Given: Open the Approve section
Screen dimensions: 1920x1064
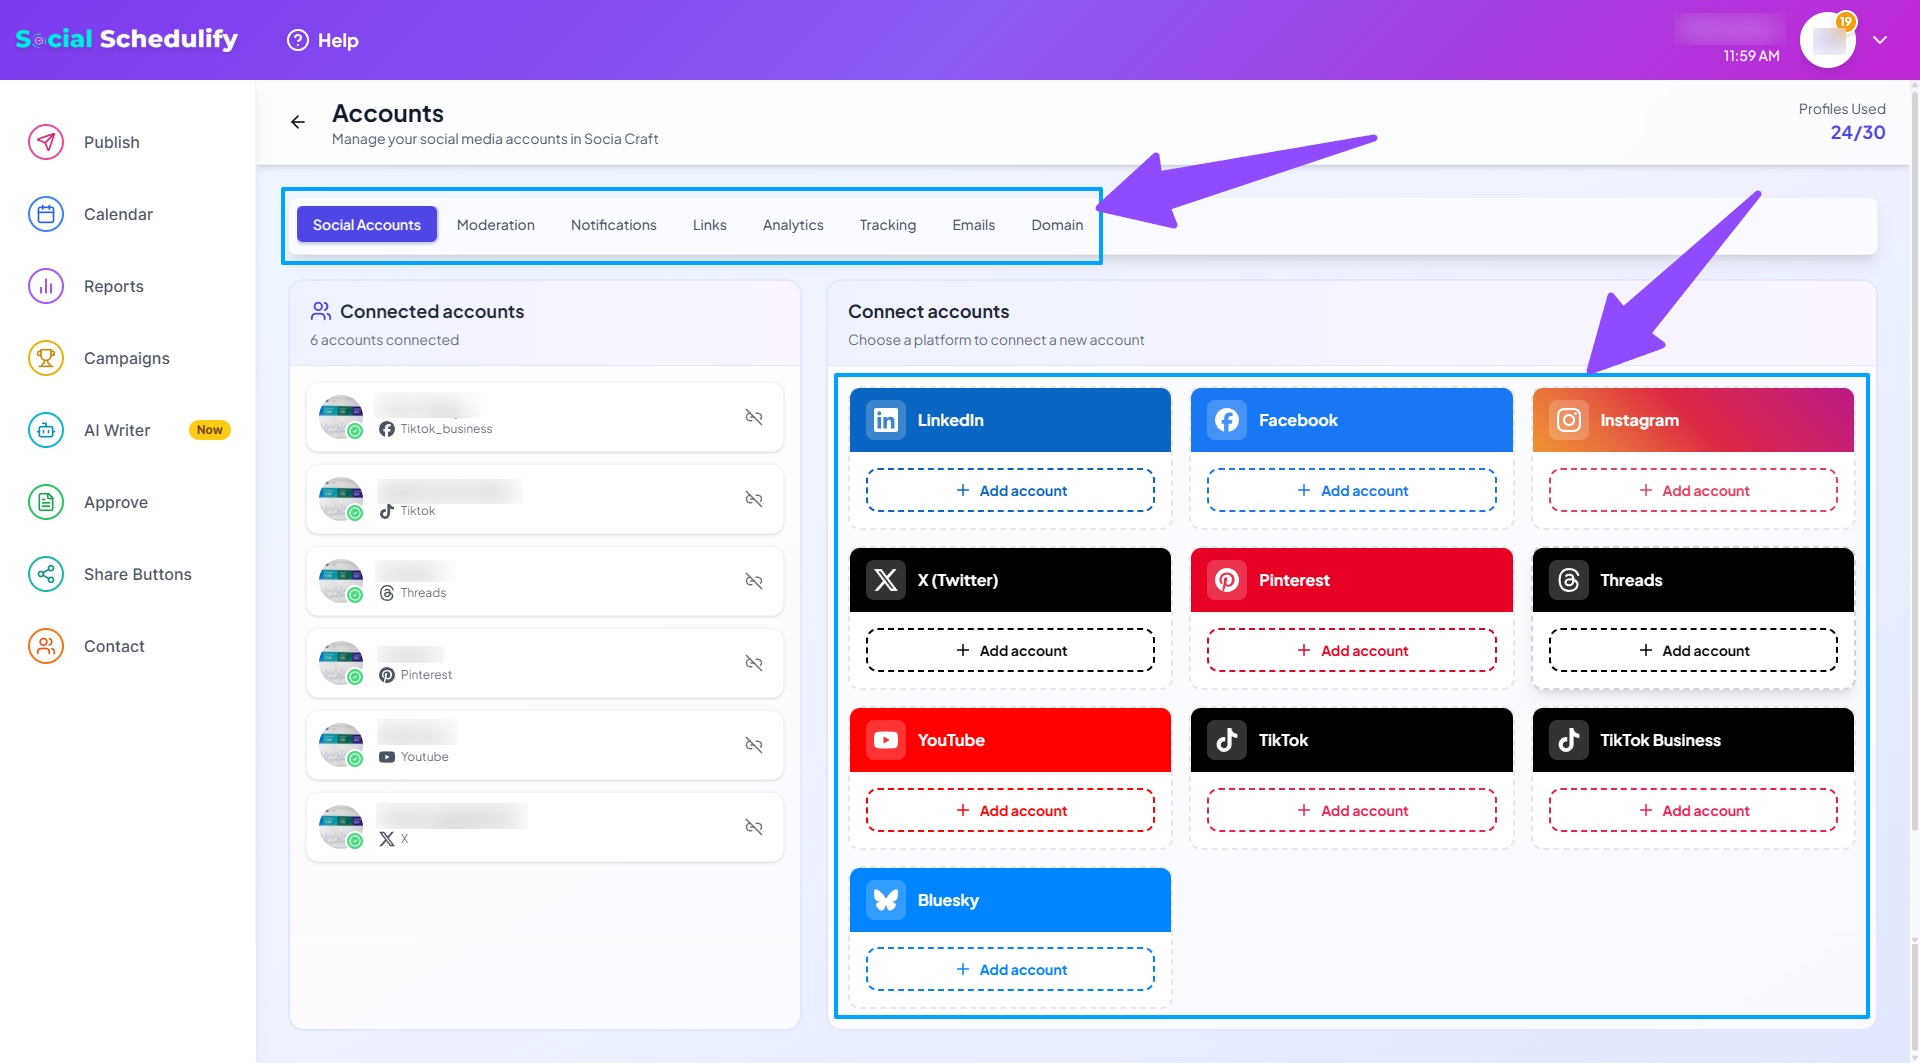Looking at the screenshot, I should (115, 502).
